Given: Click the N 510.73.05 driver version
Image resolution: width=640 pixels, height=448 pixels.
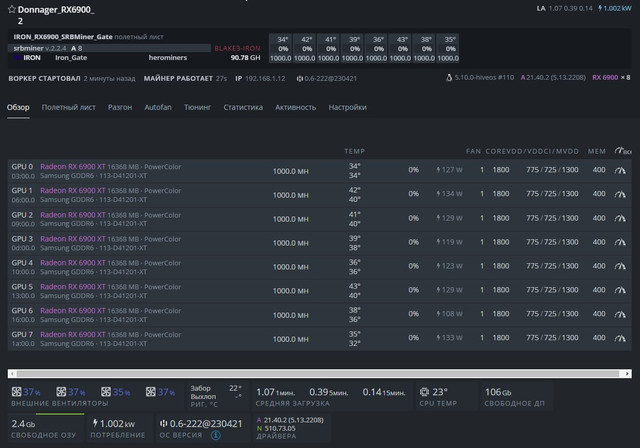Looking at the screenshot, I should (x=276, y=428).
